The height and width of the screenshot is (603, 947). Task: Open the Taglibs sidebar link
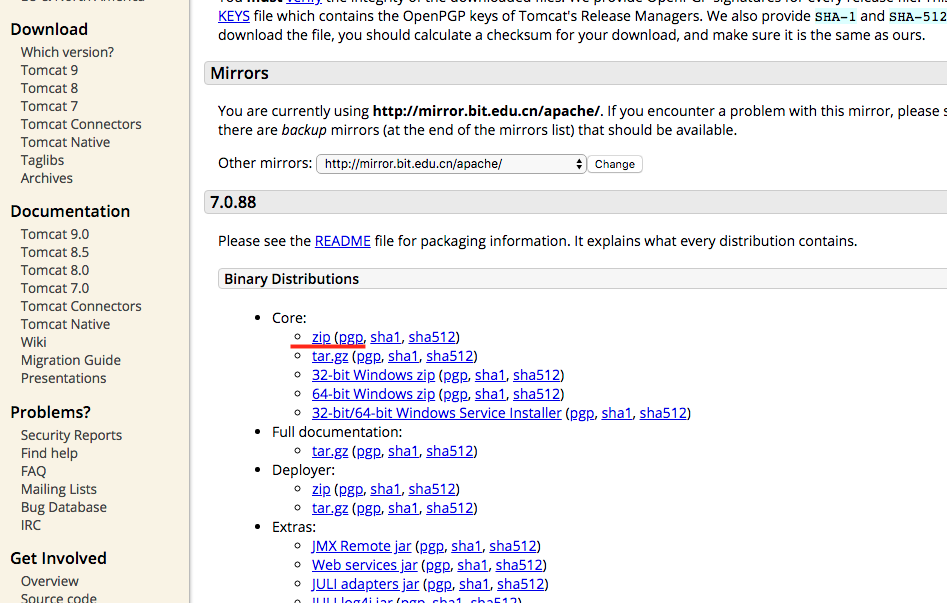pos(42,160)
